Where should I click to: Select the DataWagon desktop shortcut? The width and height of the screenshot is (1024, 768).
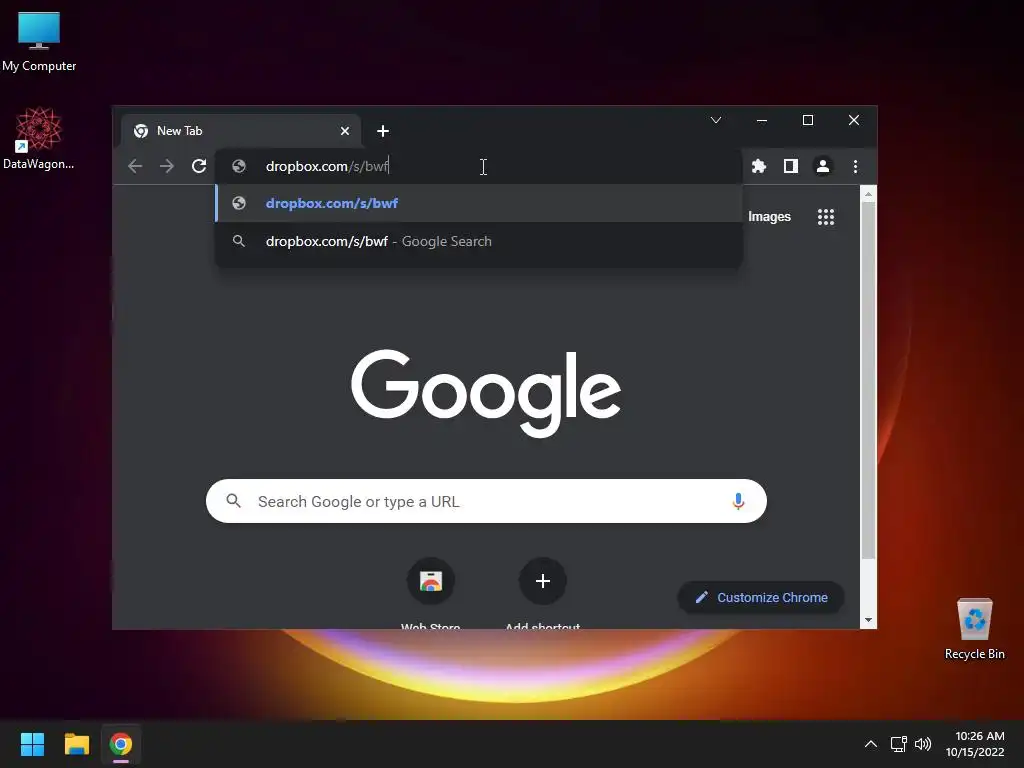39,138
